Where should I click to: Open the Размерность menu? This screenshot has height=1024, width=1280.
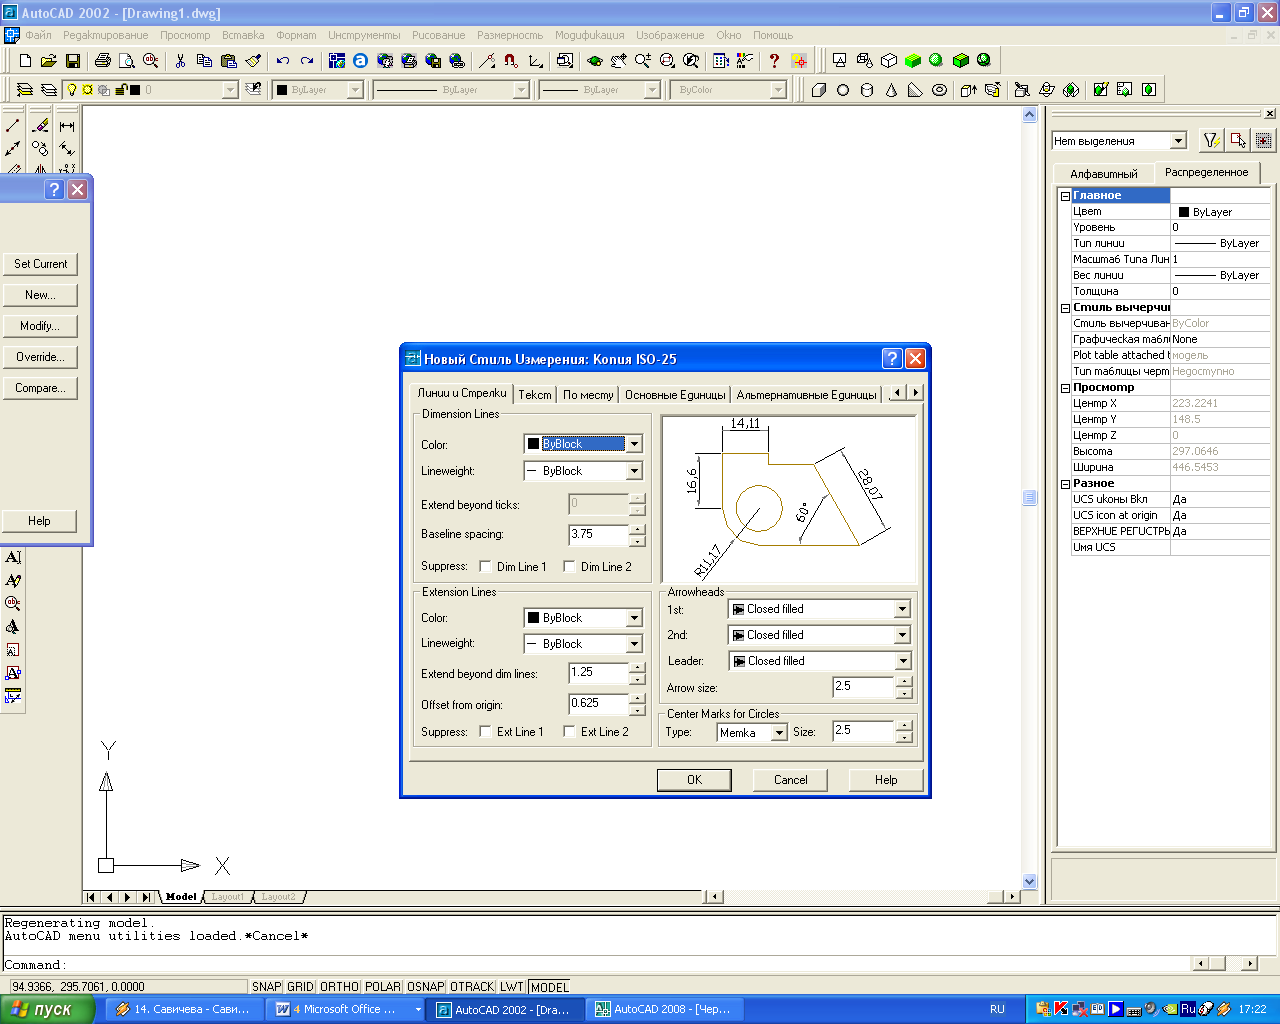click(x=510, y=35)
